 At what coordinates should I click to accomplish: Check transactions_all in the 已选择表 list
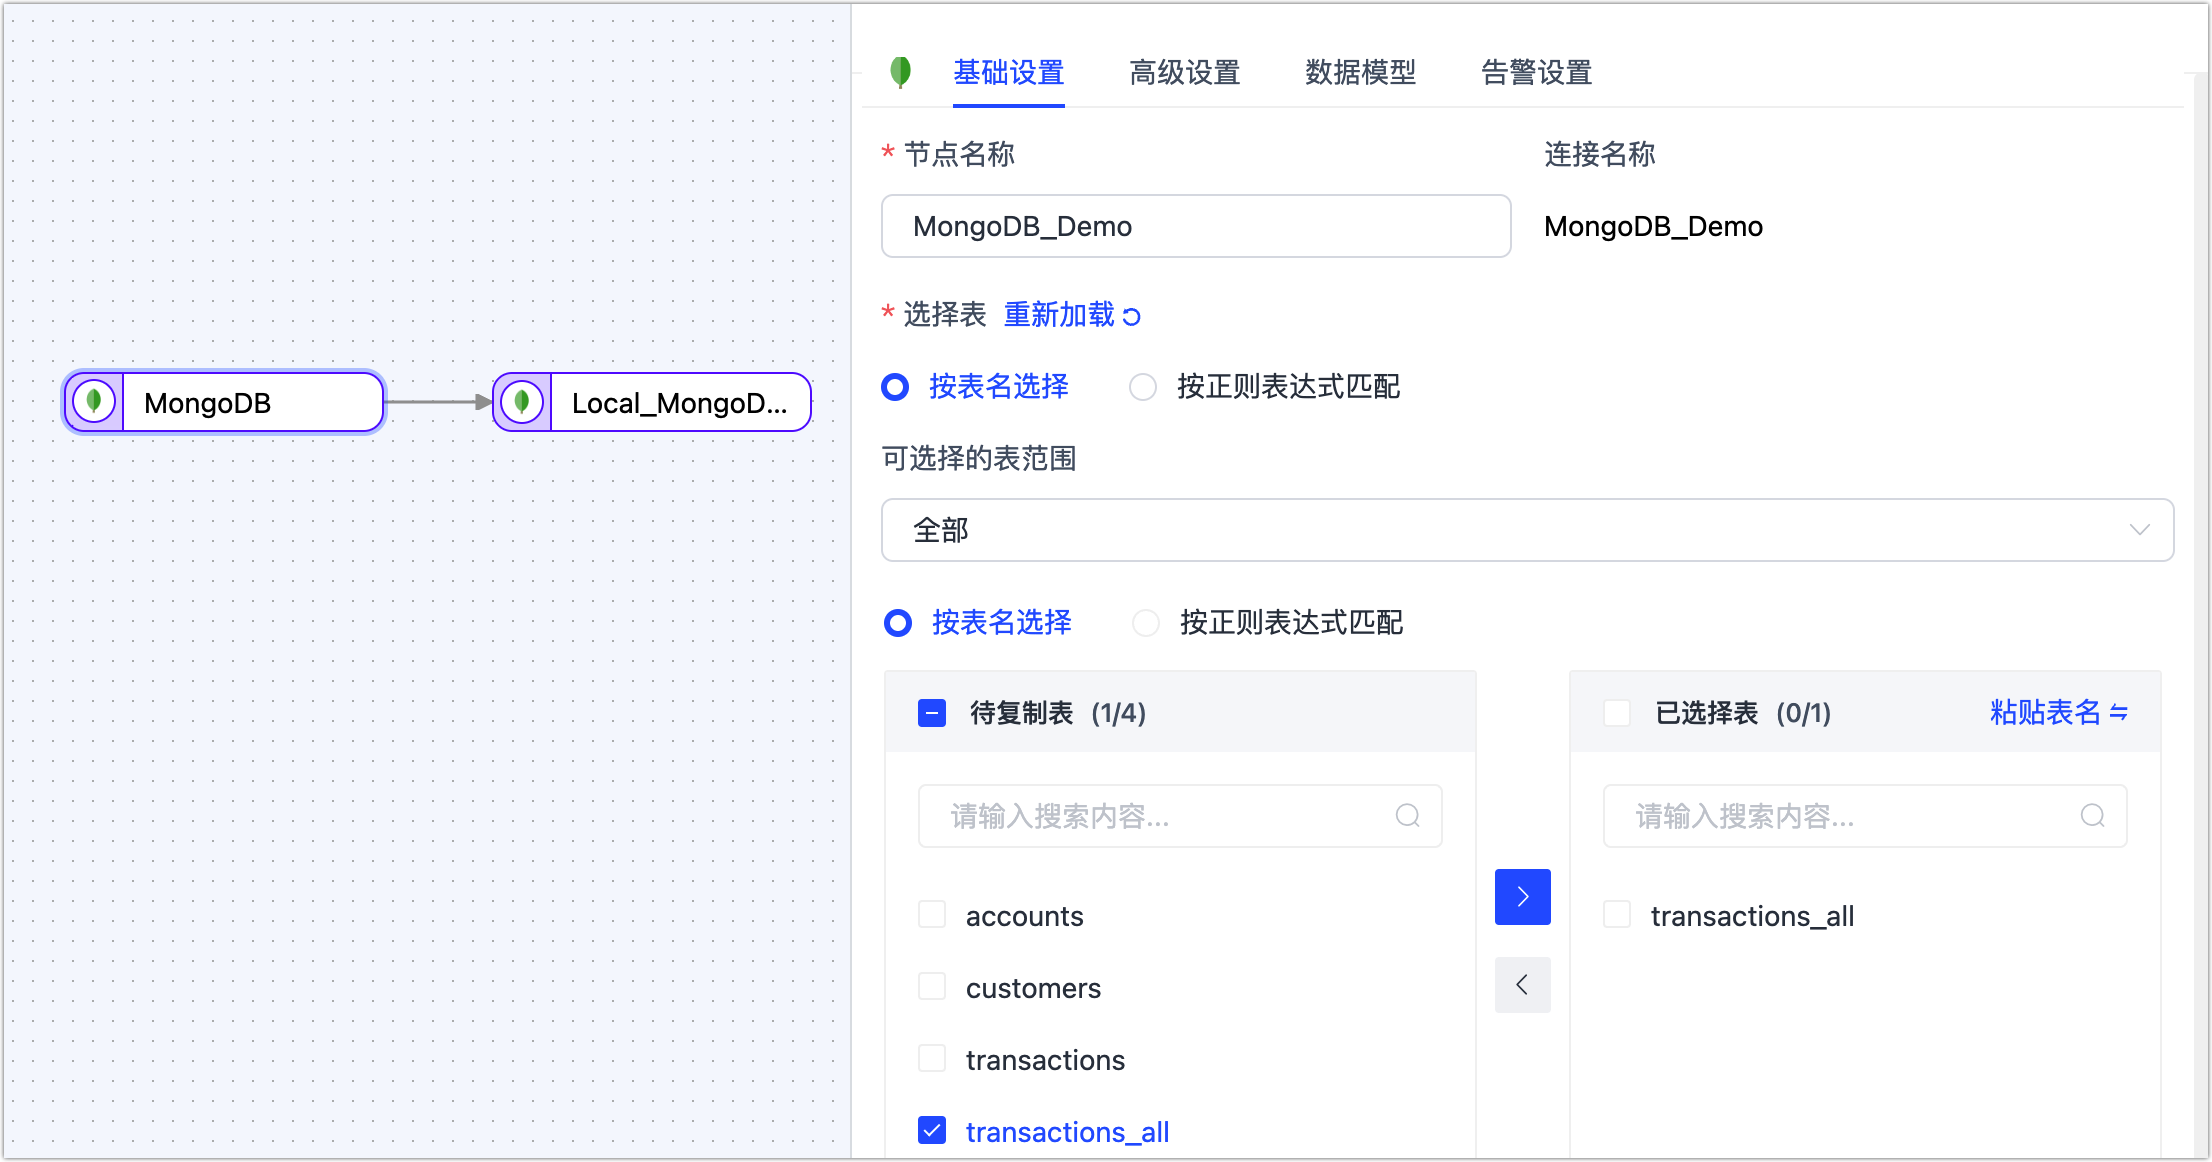click(1617, 915)
